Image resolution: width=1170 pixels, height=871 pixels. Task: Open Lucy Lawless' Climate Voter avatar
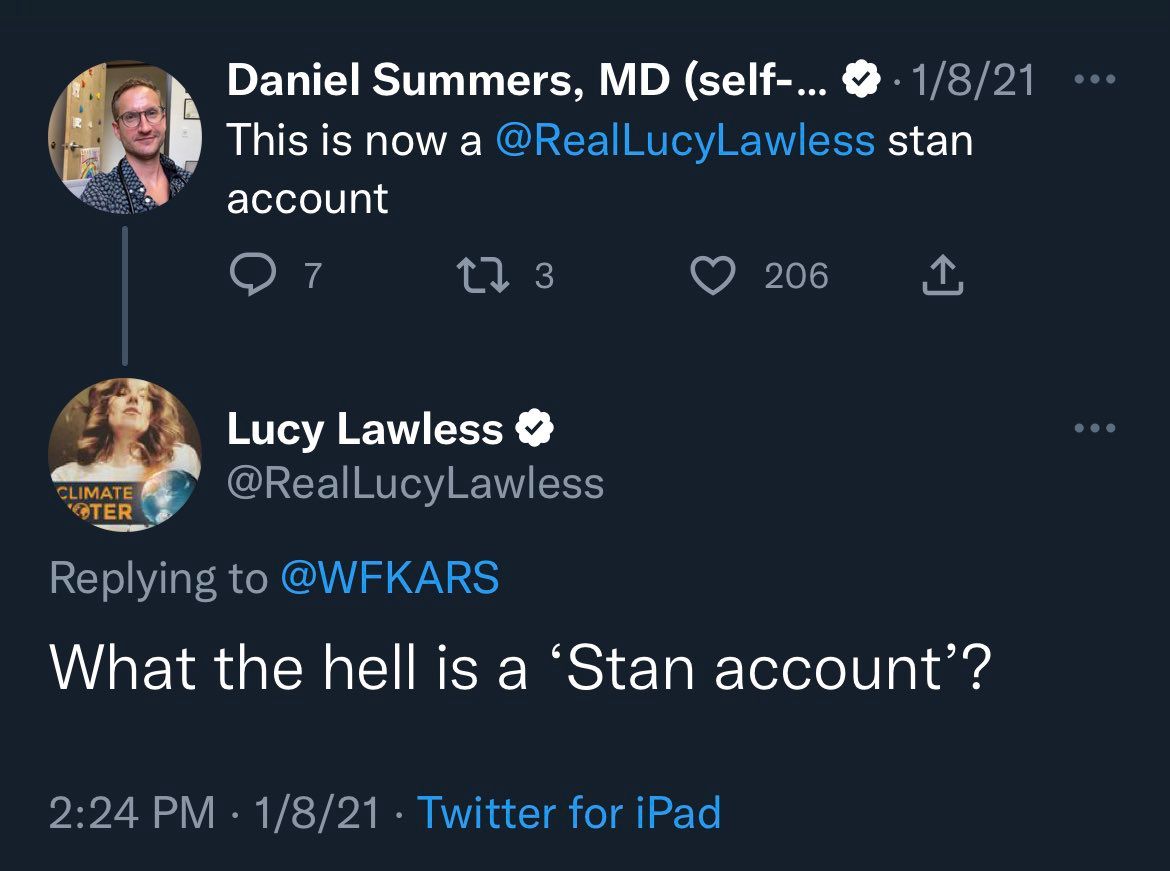125,454
